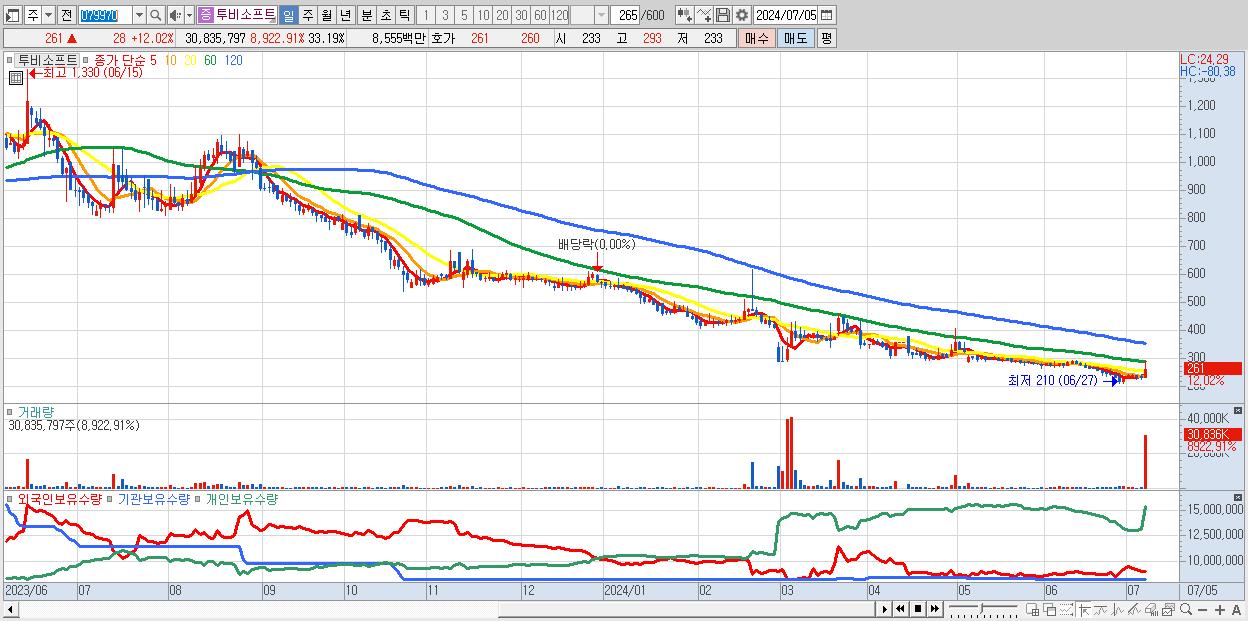Image resolution: width=1248 pixels, height=621 pixels.
Task: Click the crosshair cursor tool icon
Action: coord(1084,609)
